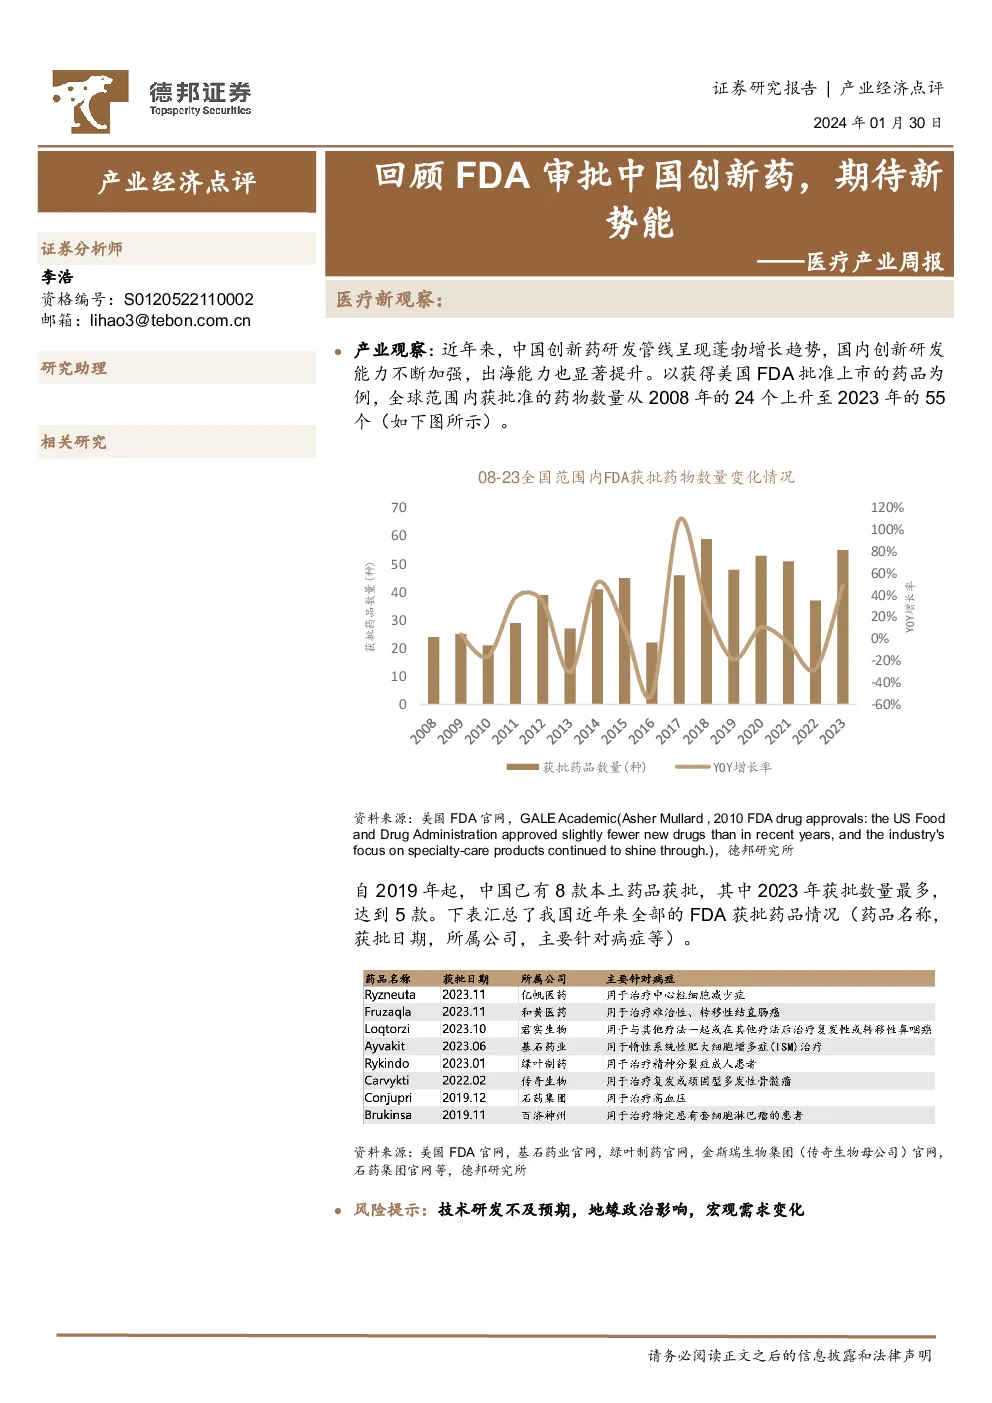This screenshot has width=992, height=1403.
Task: Click the 药品名称 table column header
Action: pos(388,979)
